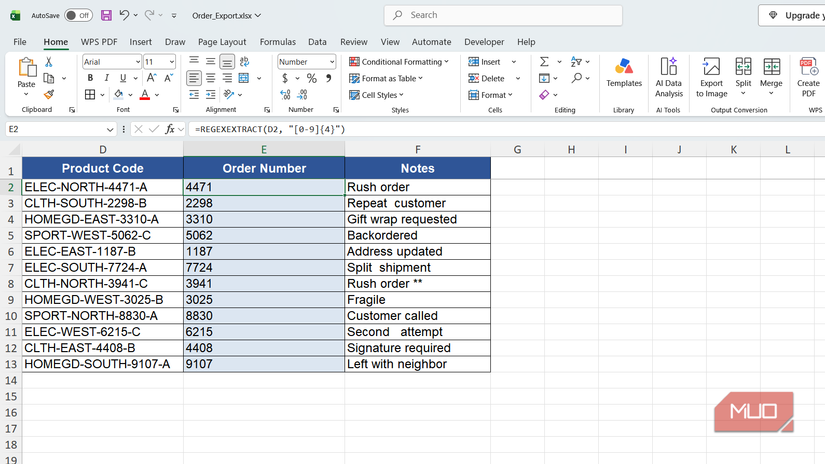
Task: Click the Clear eraser icon
Action: 544,95
